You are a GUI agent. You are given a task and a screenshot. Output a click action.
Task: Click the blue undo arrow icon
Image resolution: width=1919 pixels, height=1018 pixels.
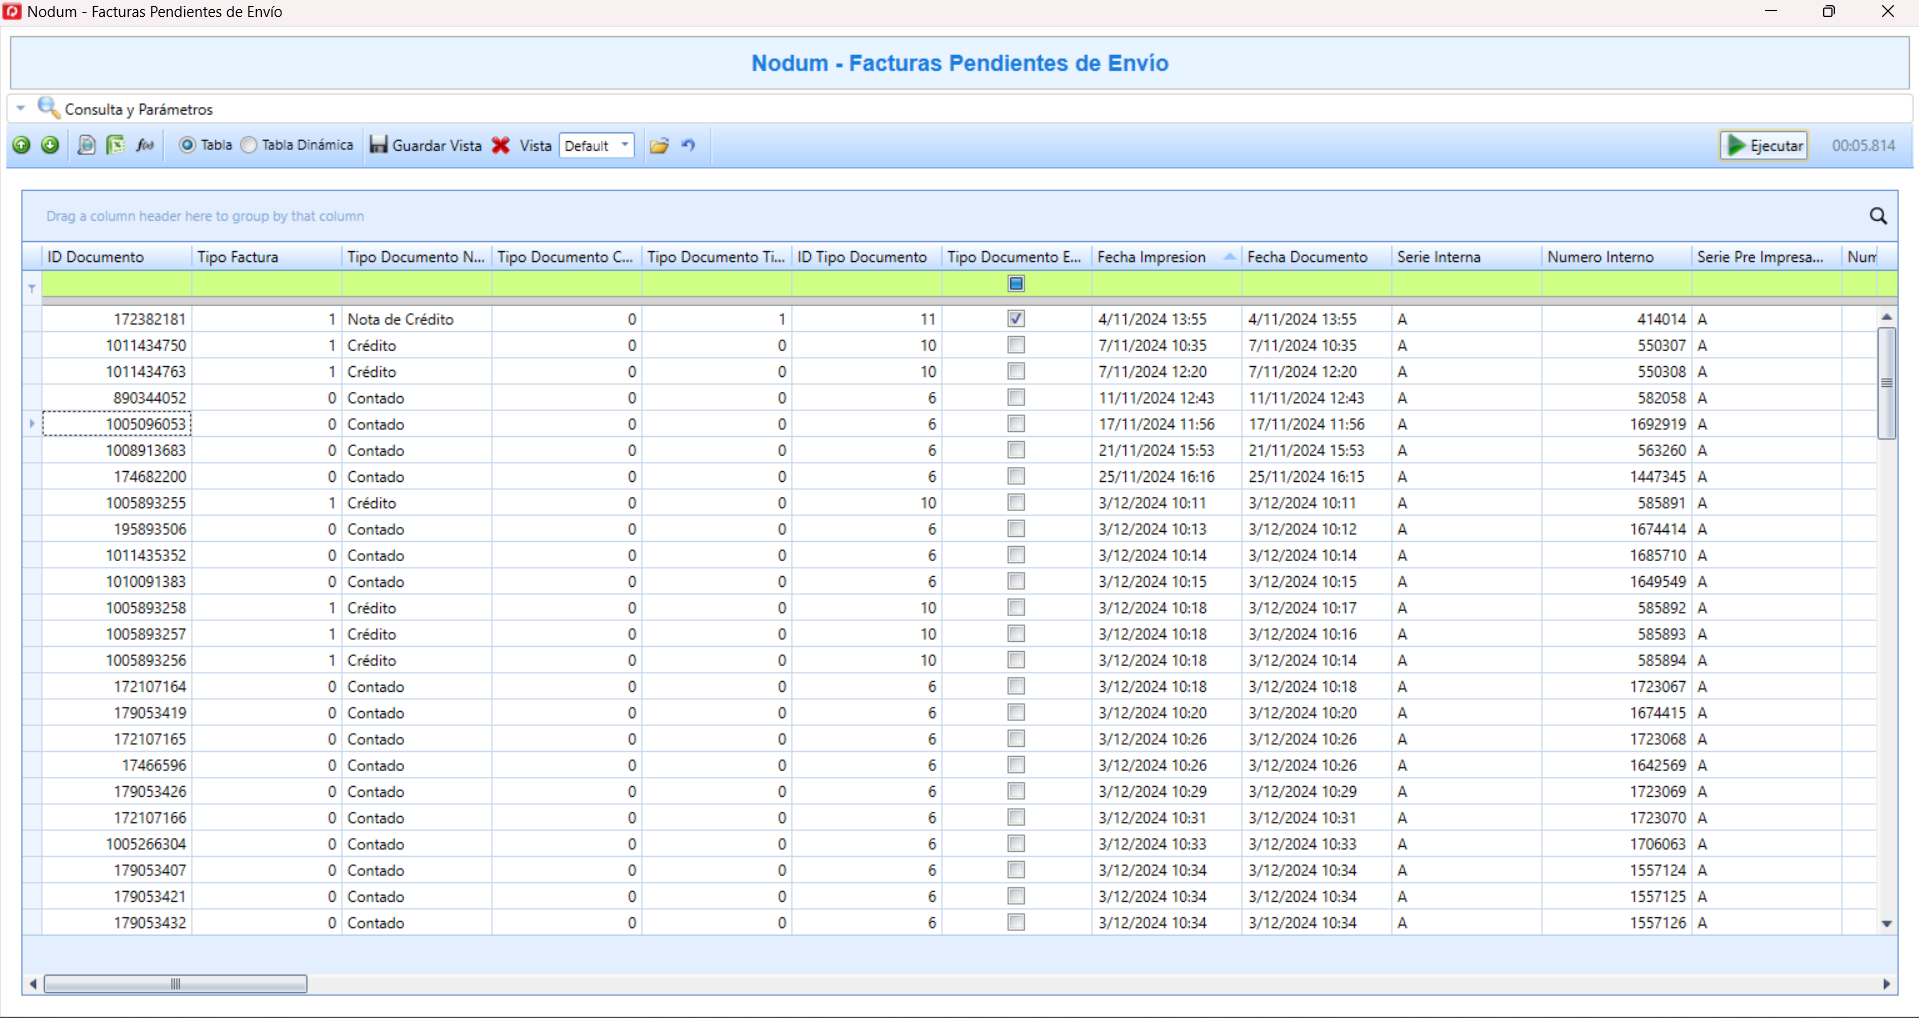pos(688,145)
